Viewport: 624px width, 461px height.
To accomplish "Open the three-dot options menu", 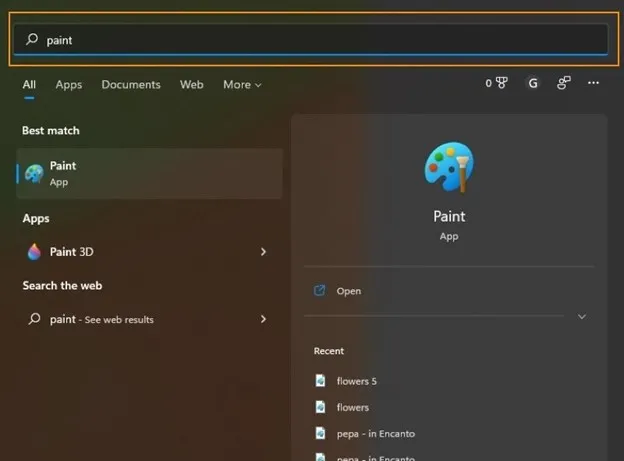I will tap(594, 84).
